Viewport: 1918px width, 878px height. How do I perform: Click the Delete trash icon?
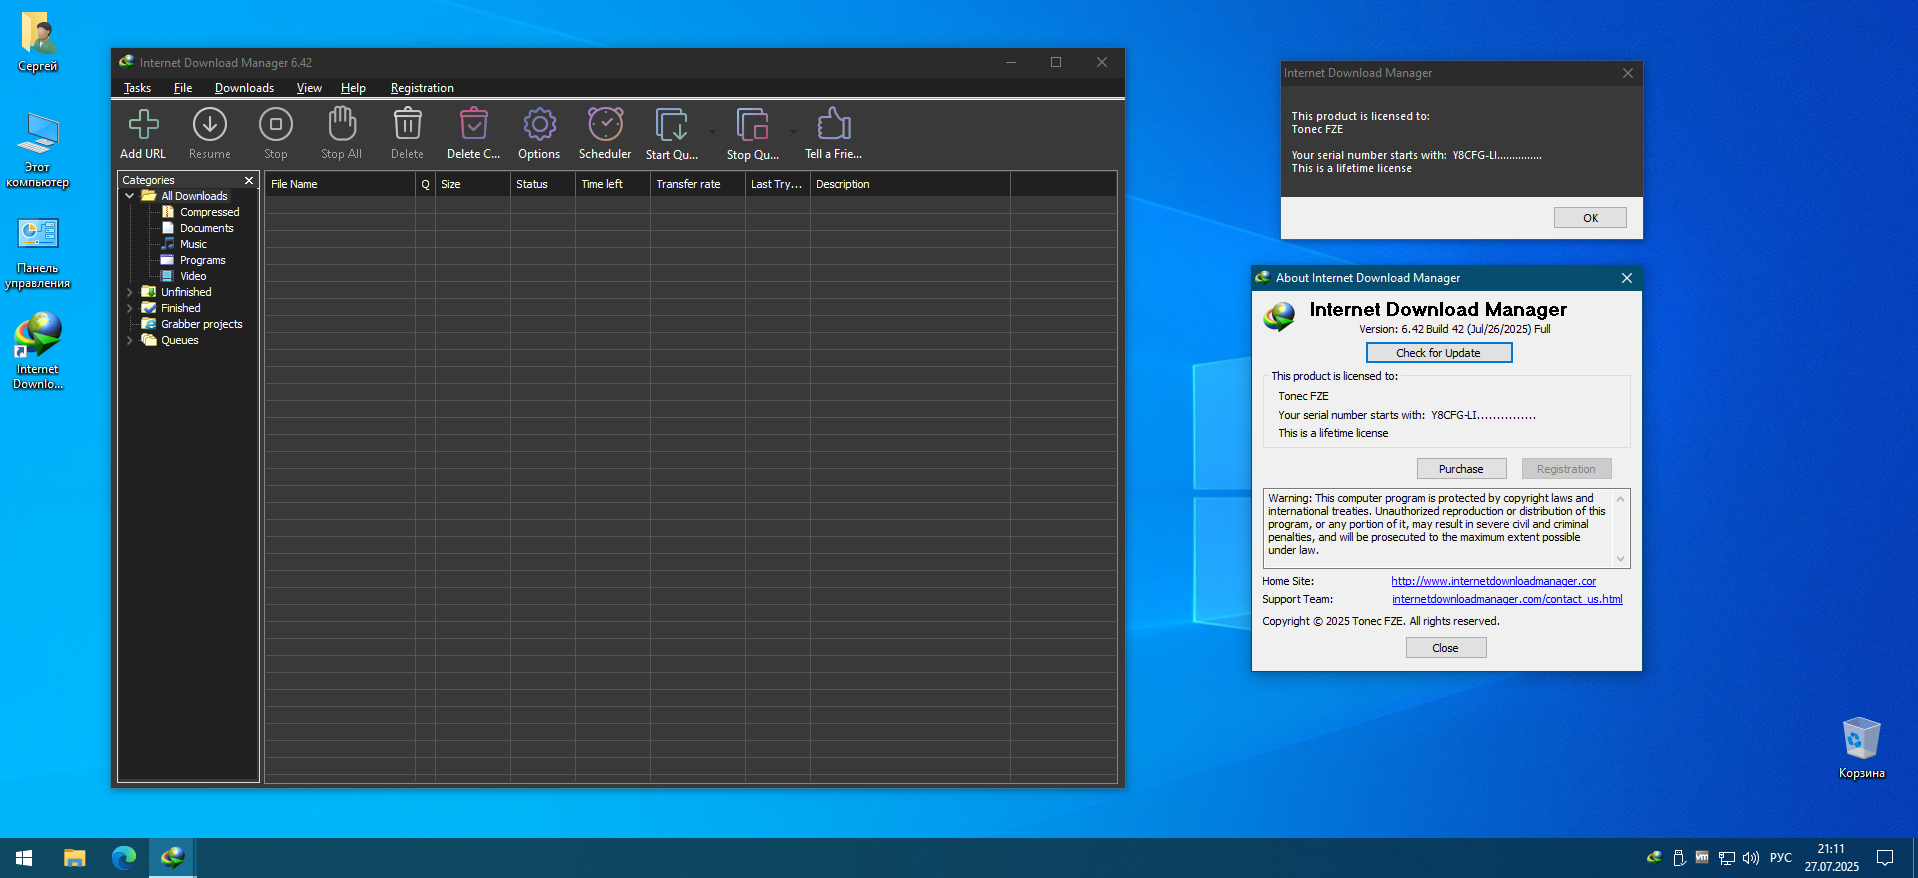[407, 125]
